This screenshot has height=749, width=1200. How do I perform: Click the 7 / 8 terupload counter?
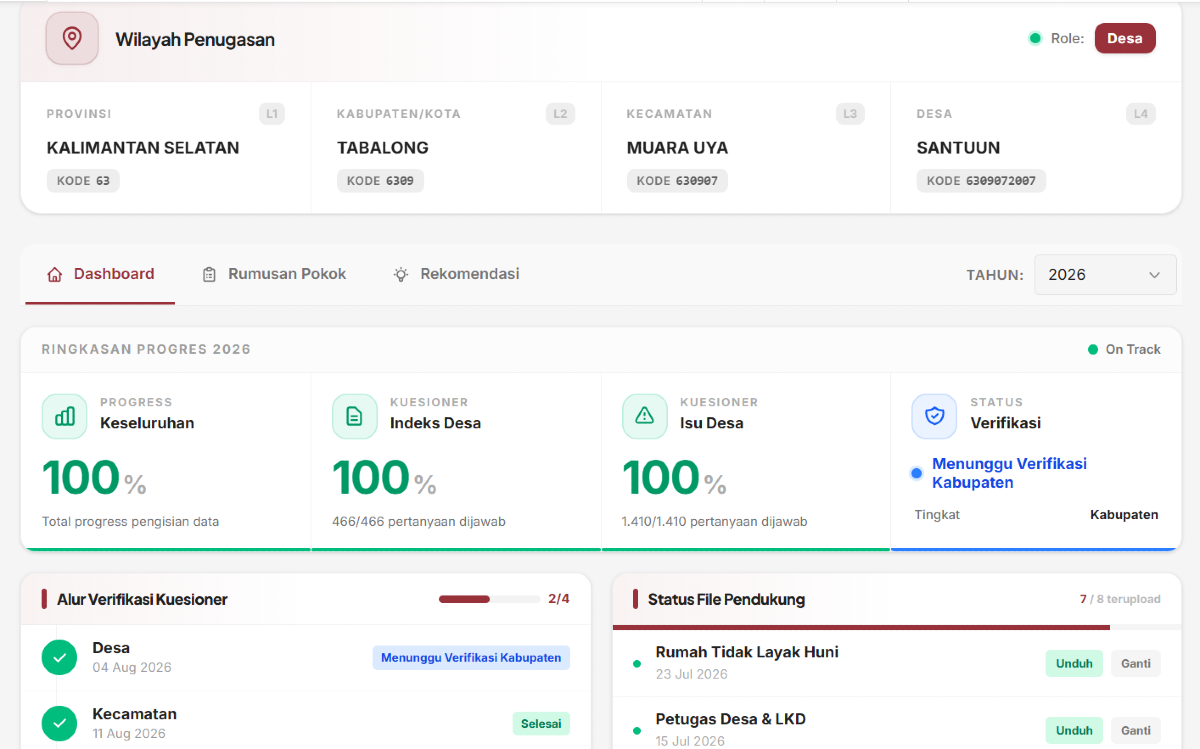pyautogui.click(x=1120, y=599)
